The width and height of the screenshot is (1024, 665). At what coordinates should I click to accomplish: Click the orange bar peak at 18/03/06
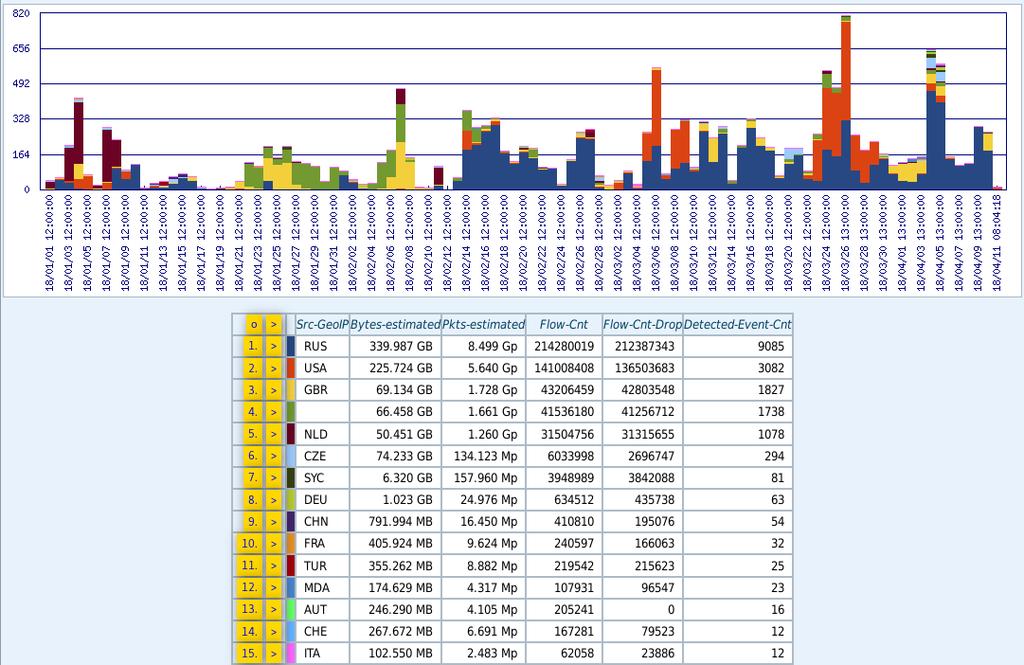[656, 108]
